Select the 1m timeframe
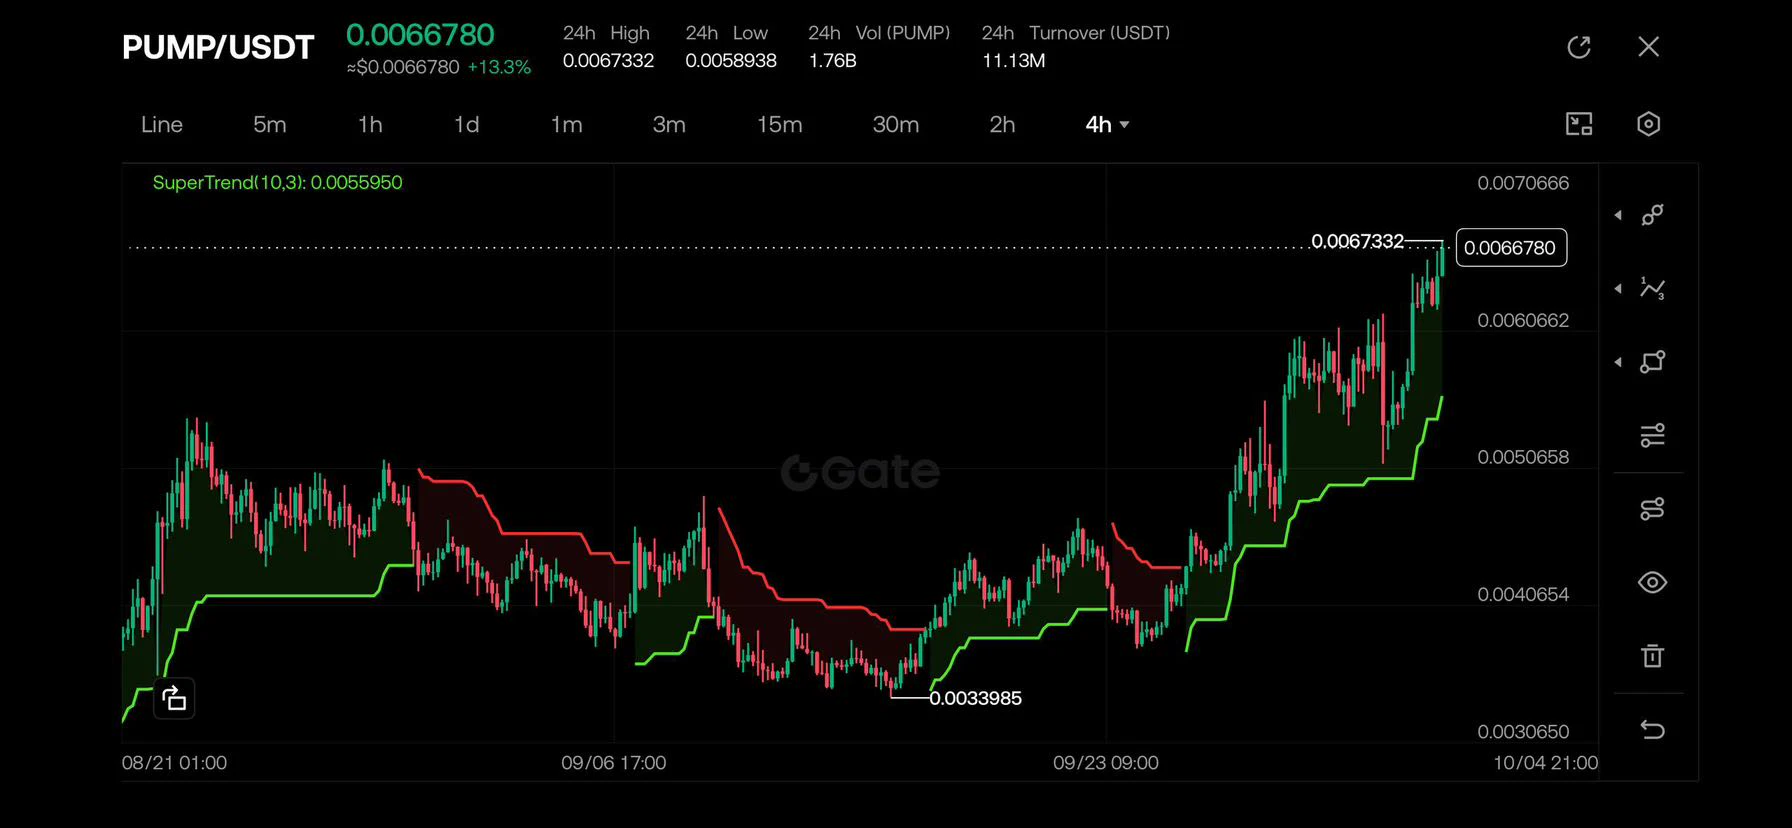The image size is (1792, 828). (x=567, y=124)
